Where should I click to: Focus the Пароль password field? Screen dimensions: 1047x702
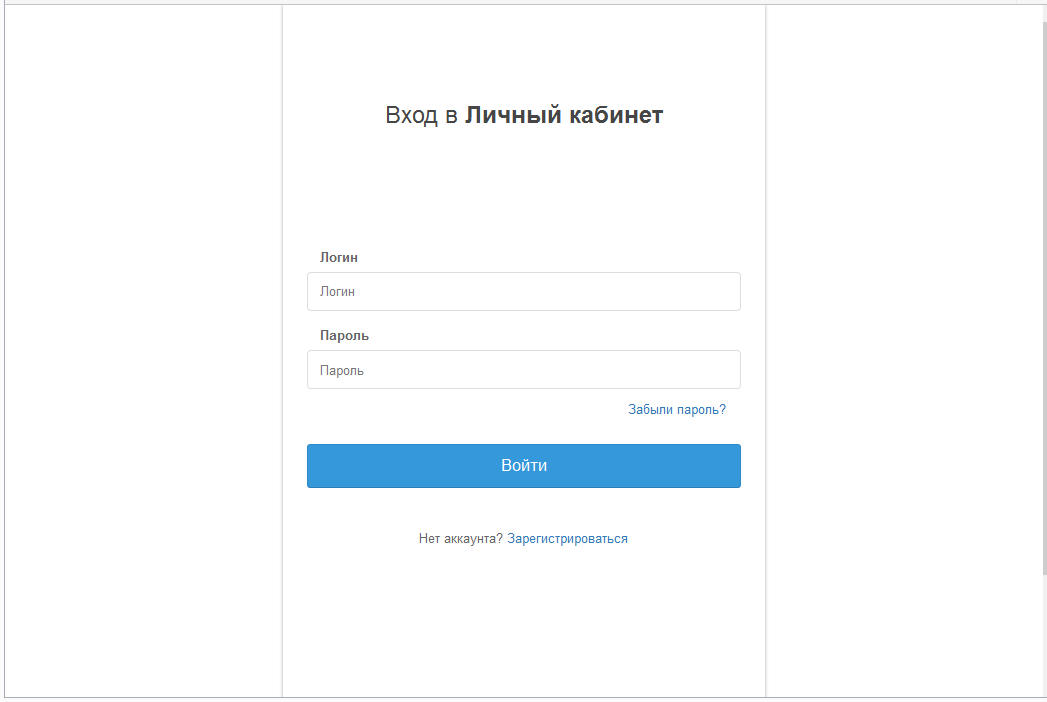click(523, 370)
